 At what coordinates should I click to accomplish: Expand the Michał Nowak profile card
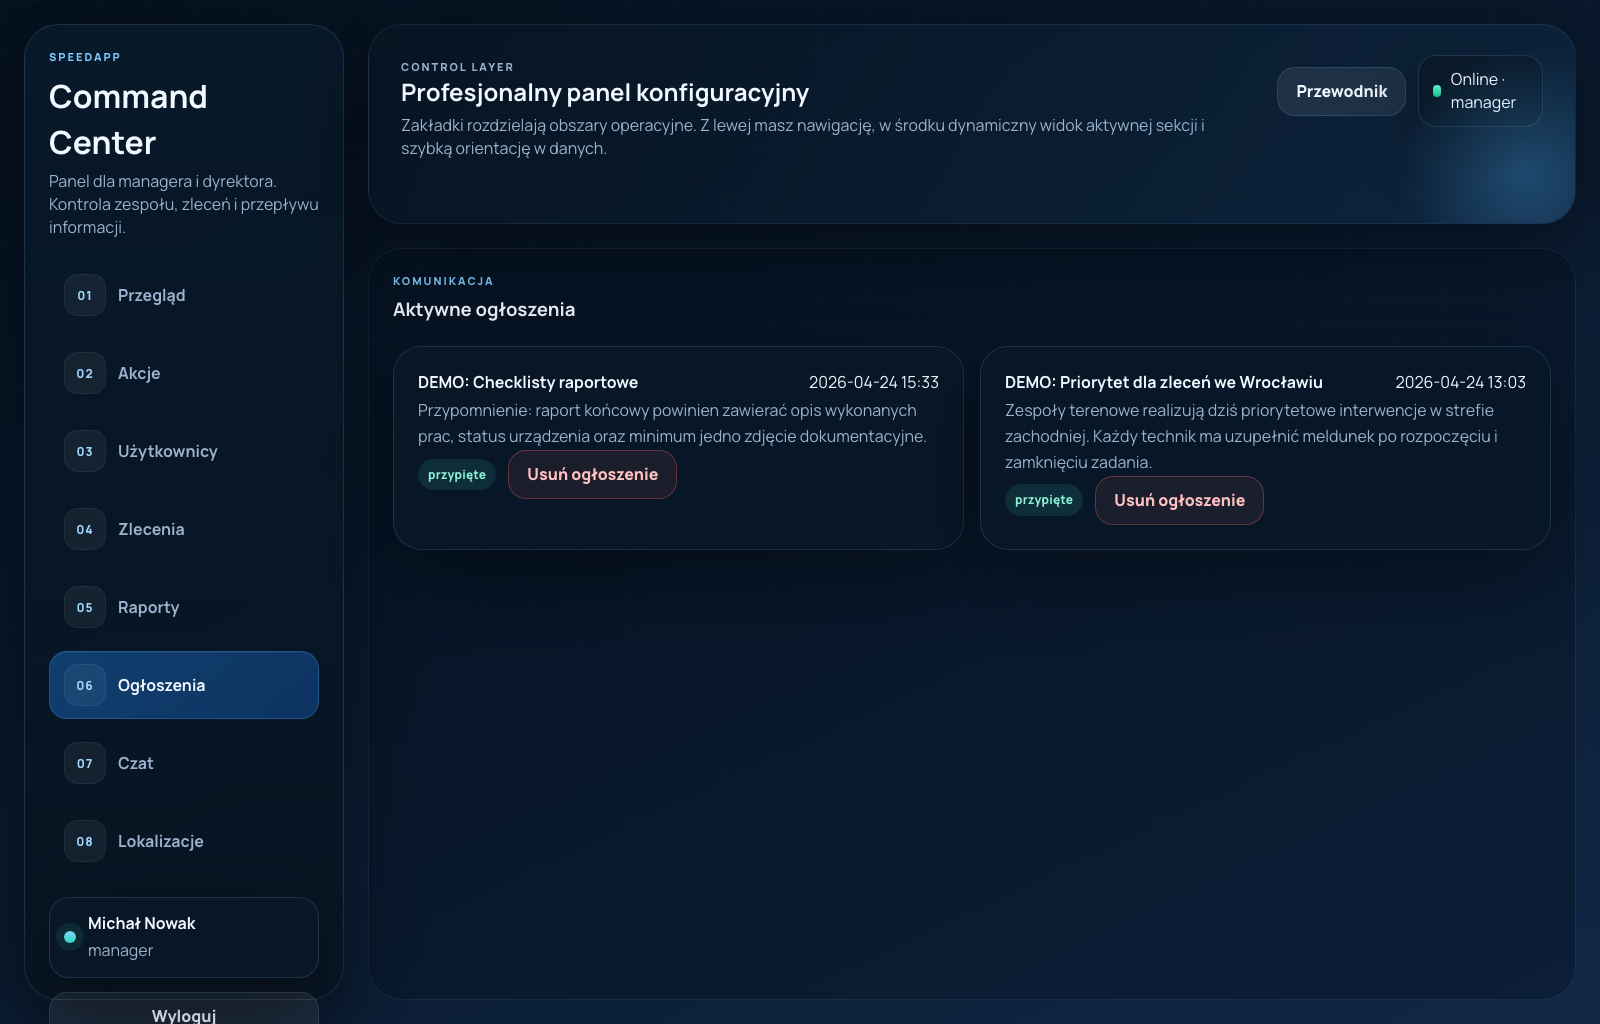pyautogui.click(x=183, y=937)
